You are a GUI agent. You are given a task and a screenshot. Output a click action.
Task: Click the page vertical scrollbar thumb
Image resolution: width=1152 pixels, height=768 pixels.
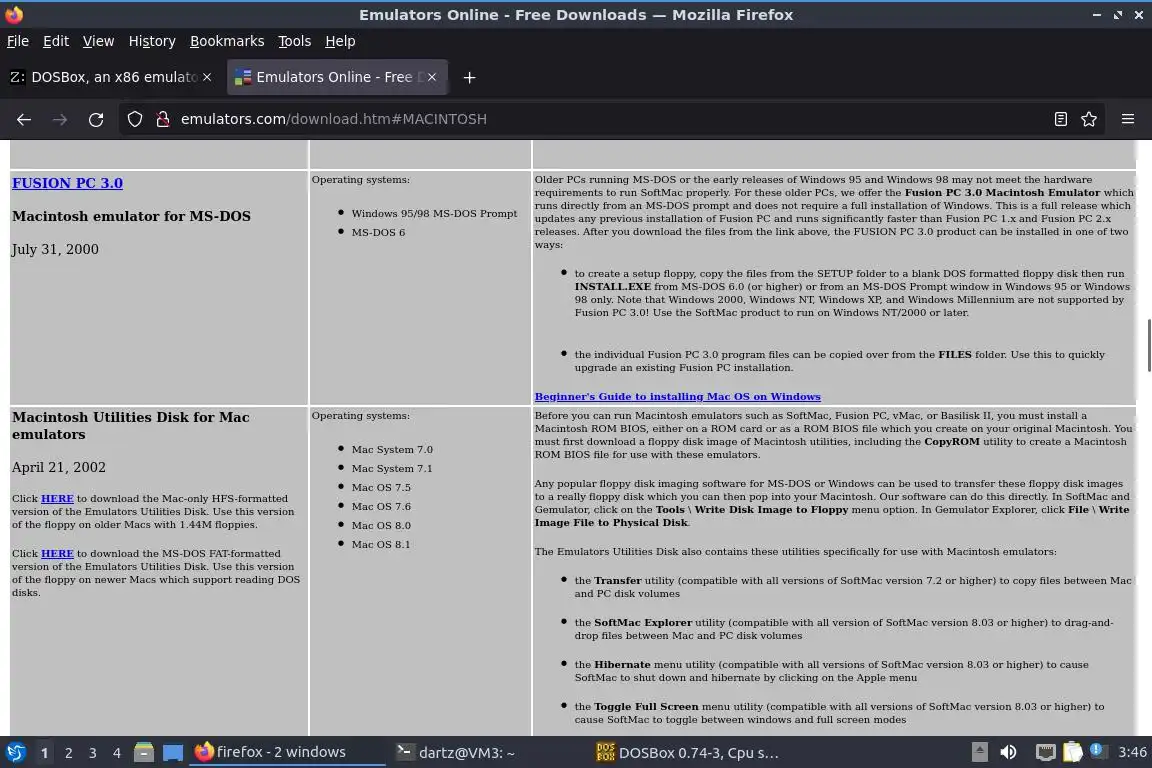(1148, 345)
